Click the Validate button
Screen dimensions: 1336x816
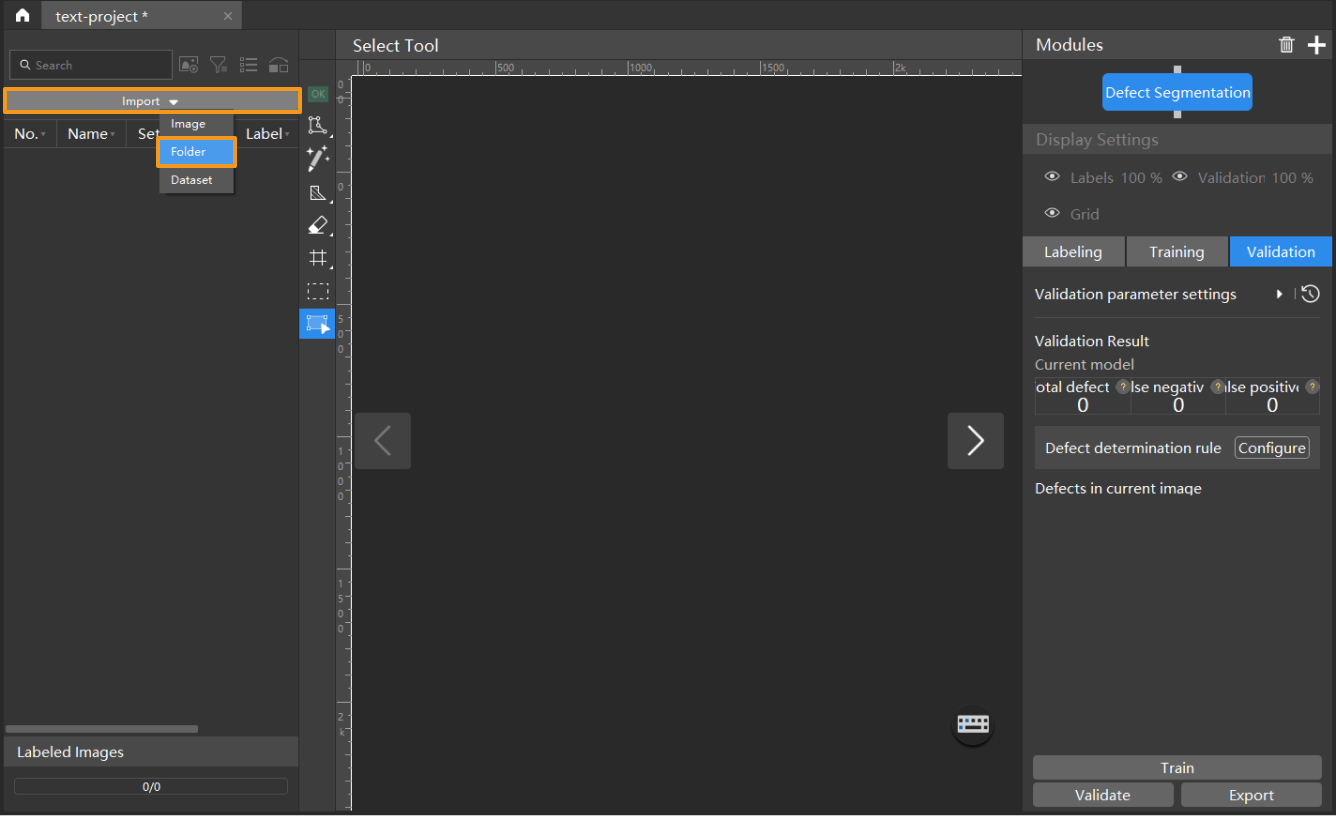point(1103,795)
